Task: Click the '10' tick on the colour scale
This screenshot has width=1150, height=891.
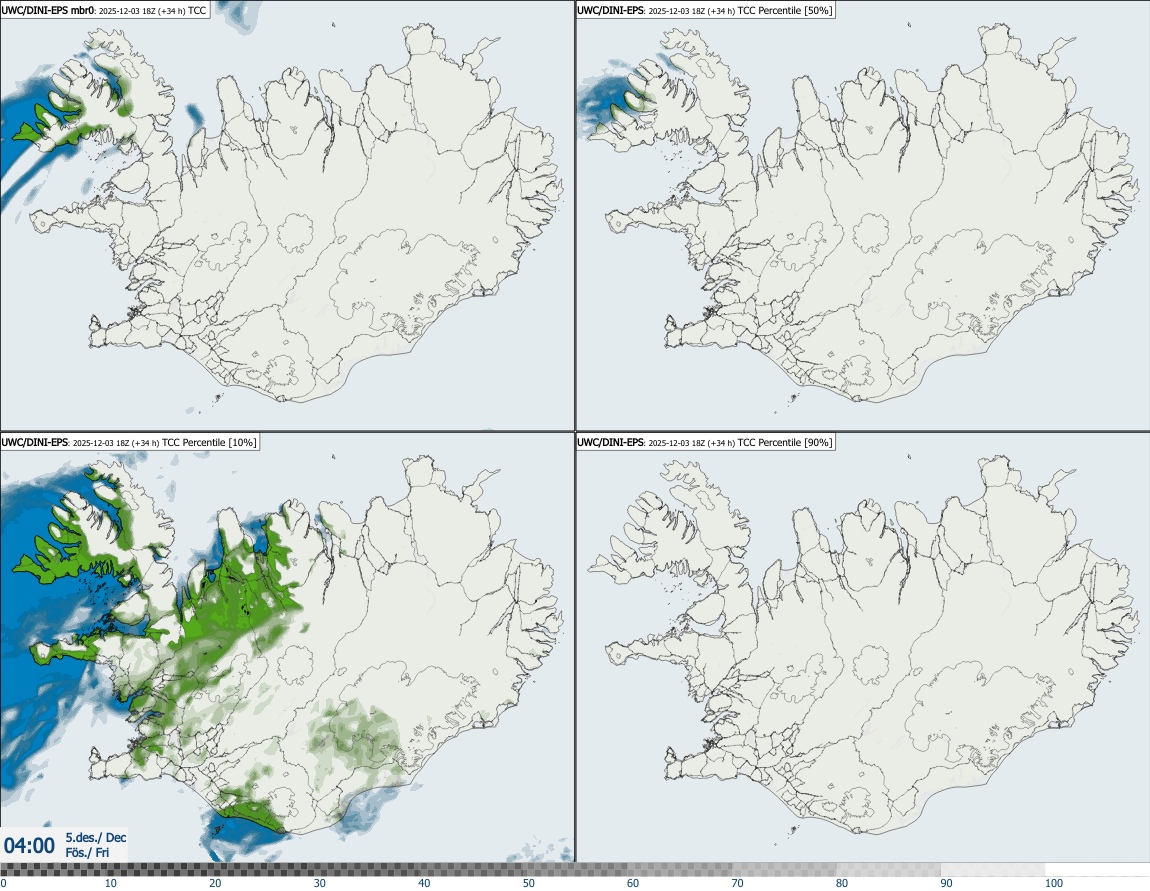Action: tap(110, 883)
